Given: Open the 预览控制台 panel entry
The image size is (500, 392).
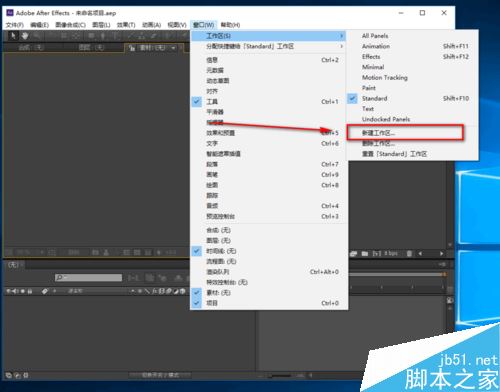Looking at the screenshot, I should (x=269, y=216).
